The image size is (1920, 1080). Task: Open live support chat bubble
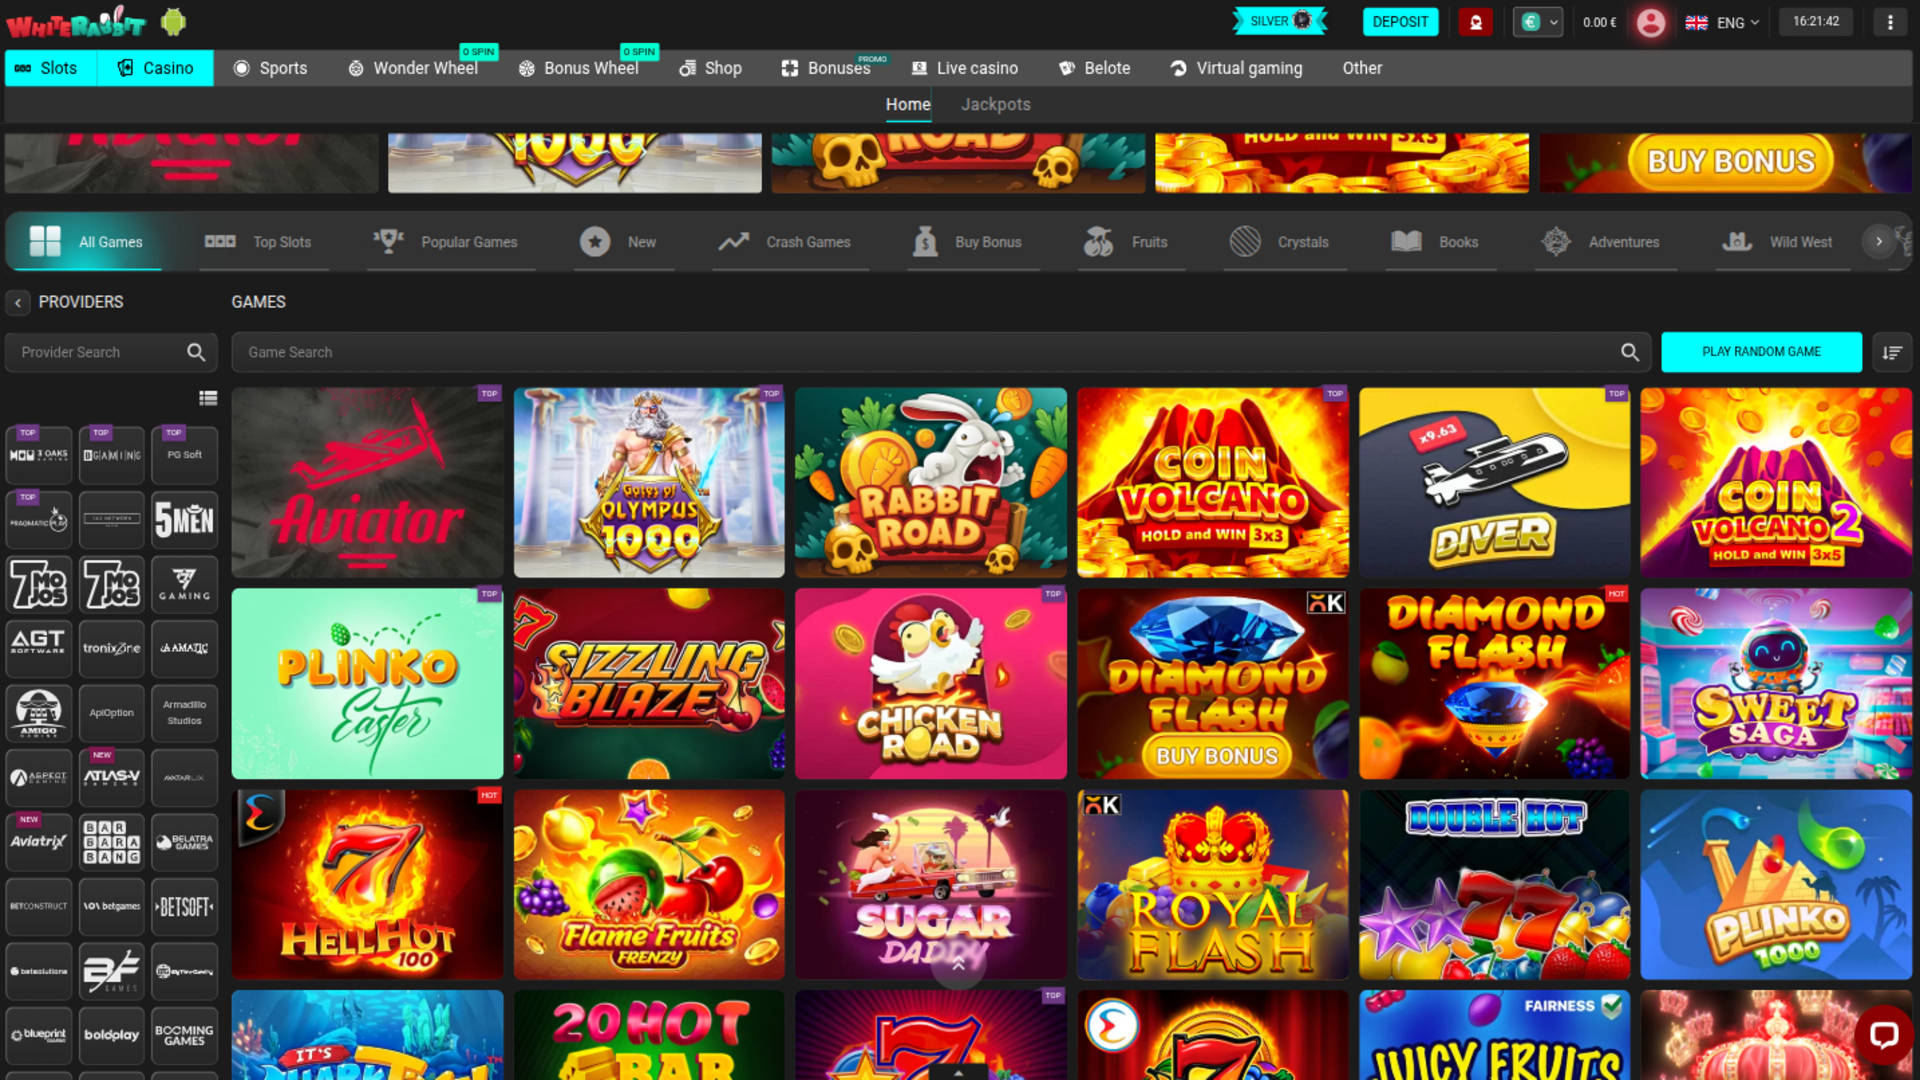(x=1884, y=1036)
